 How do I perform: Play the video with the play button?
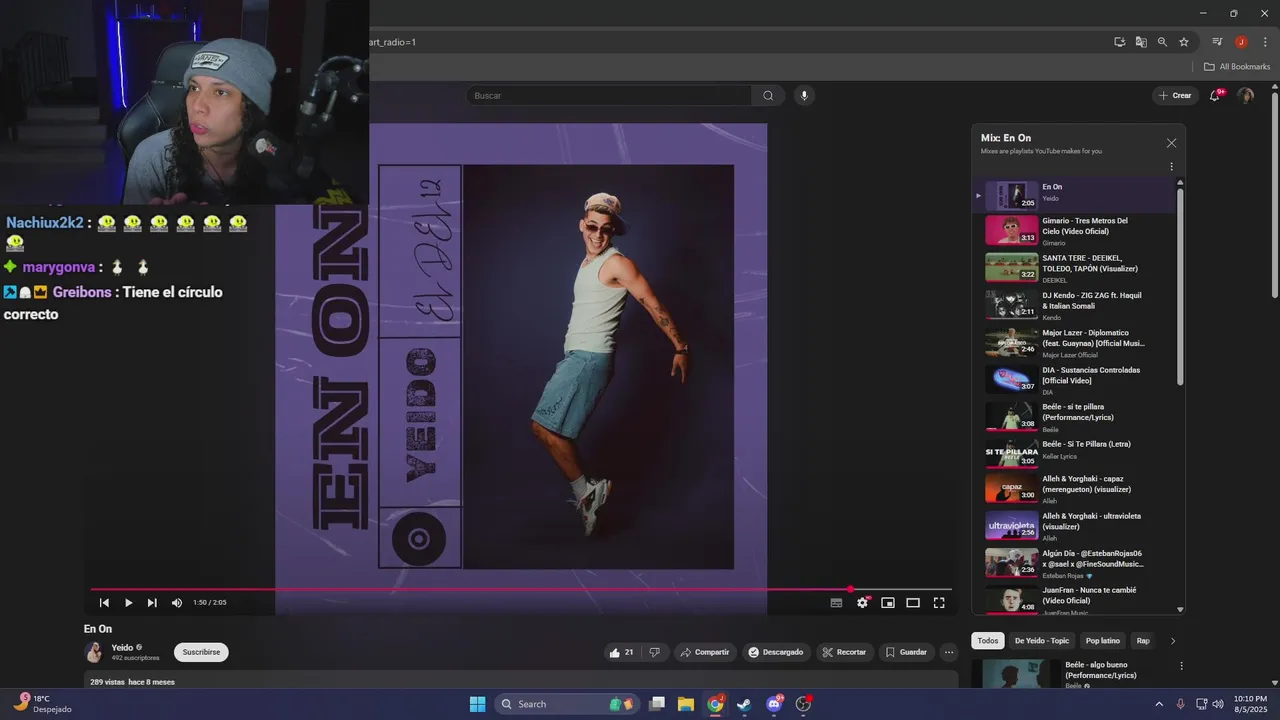pyautogui.click(x=128, y=603)
